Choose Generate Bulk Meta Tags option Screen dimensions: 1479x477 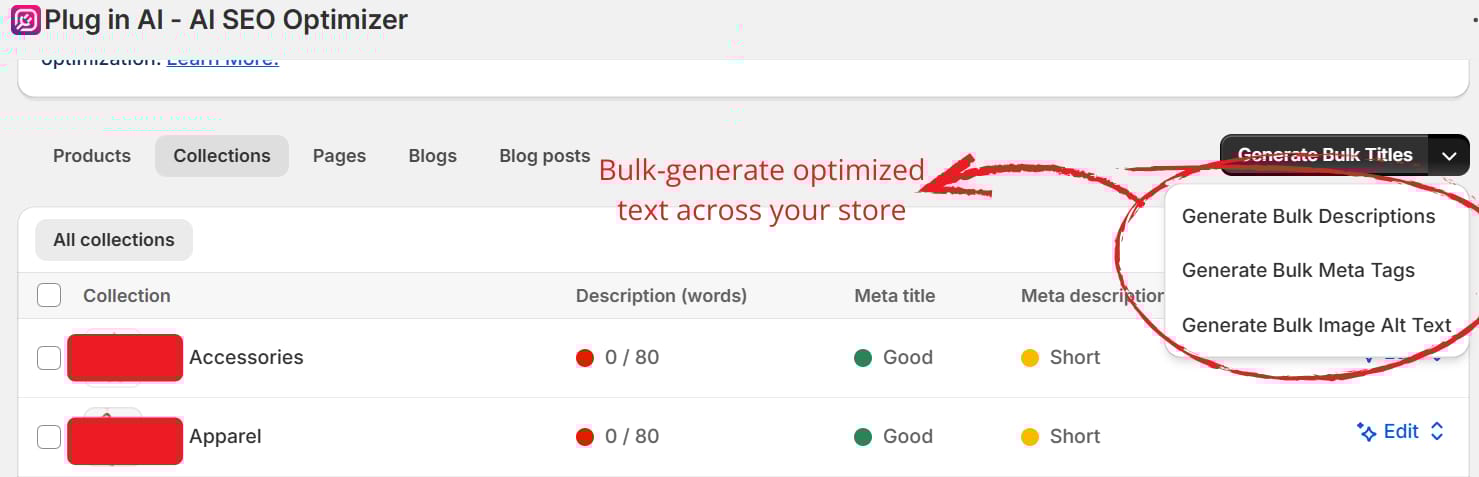click(x=1298, y=270)
